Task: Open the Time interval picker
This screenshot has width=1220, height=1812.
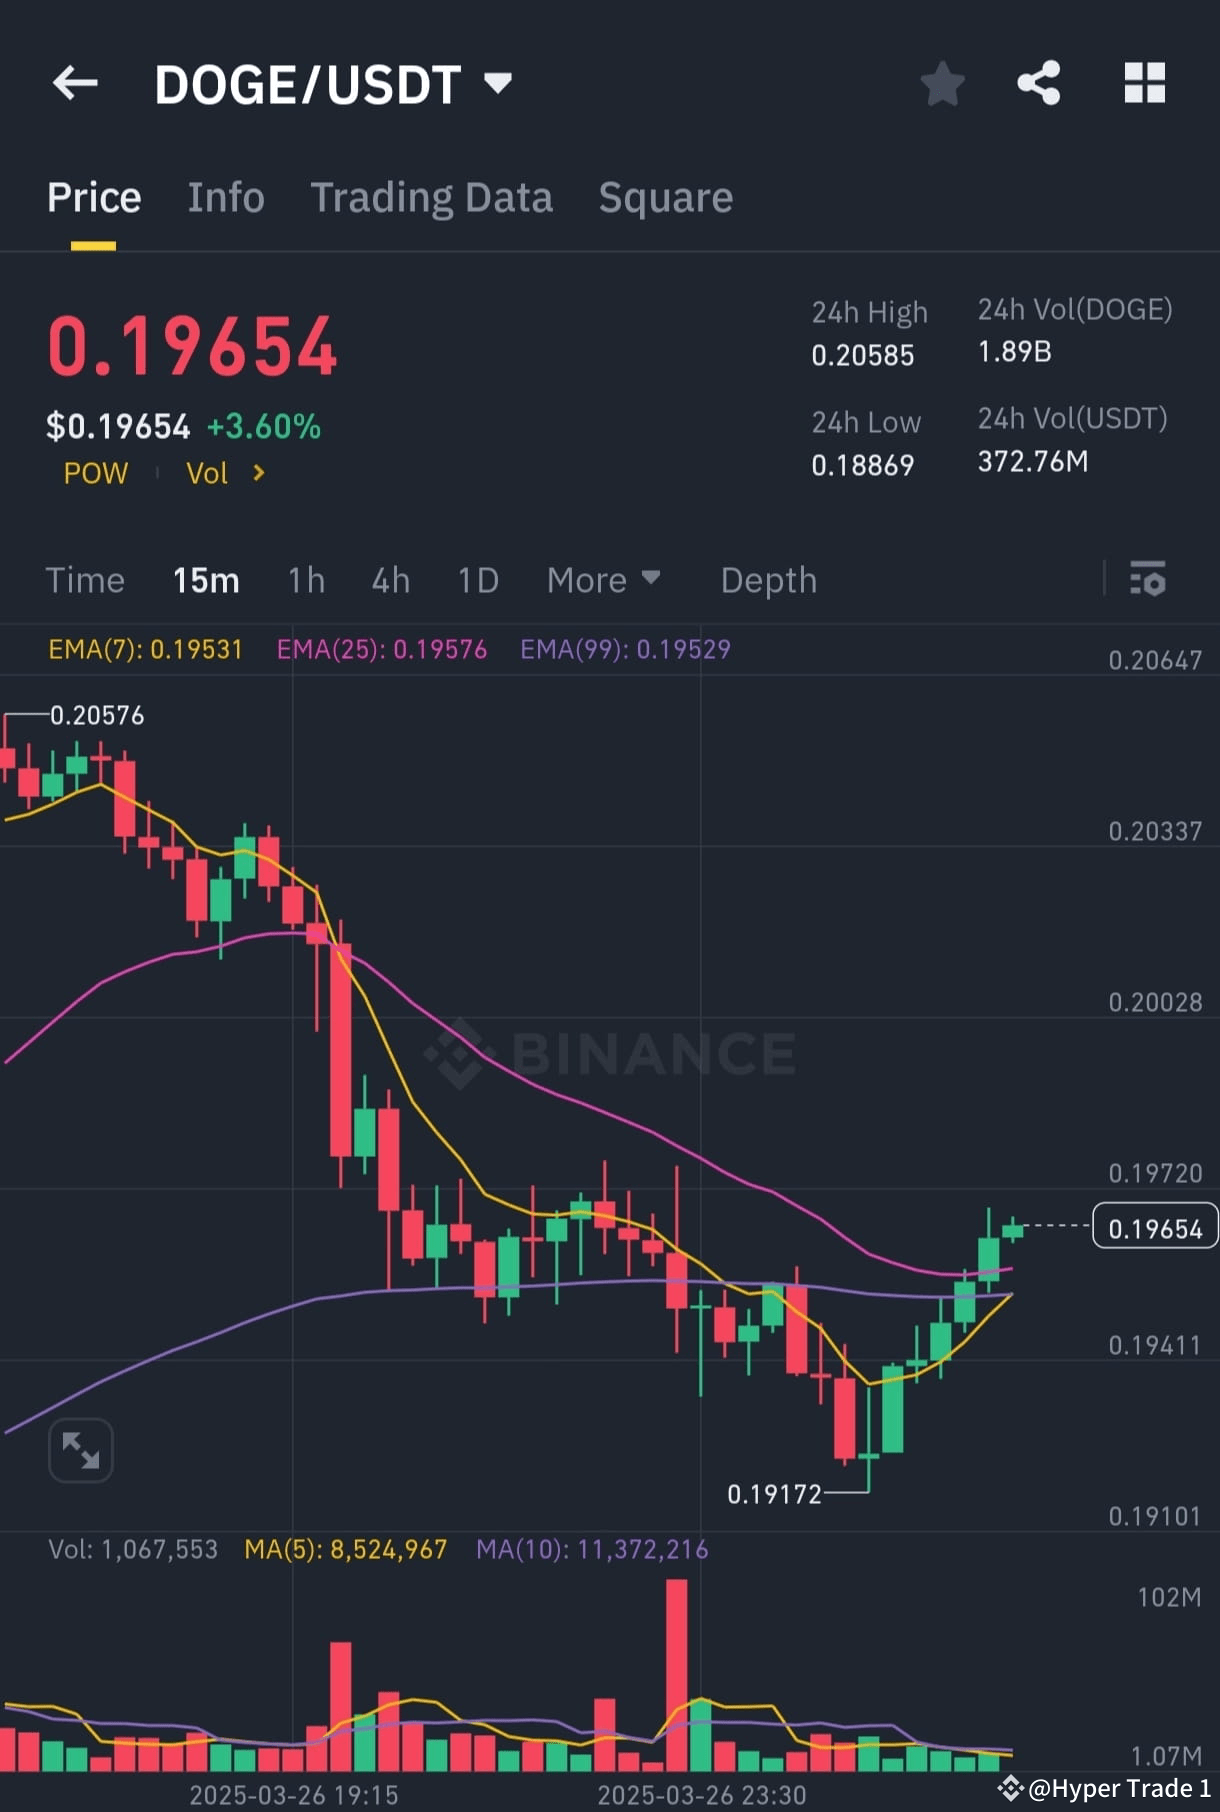Action: pos(85,580)
